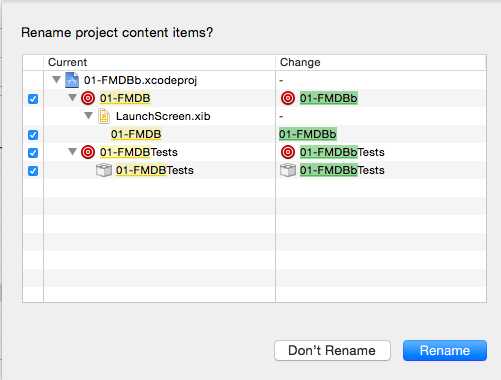The width and height of the screenshot is (501, 380).
Task: Click the 01-FMDBbTests target icon in Change column
Action: pyautogui.click(x=288, y=152)
